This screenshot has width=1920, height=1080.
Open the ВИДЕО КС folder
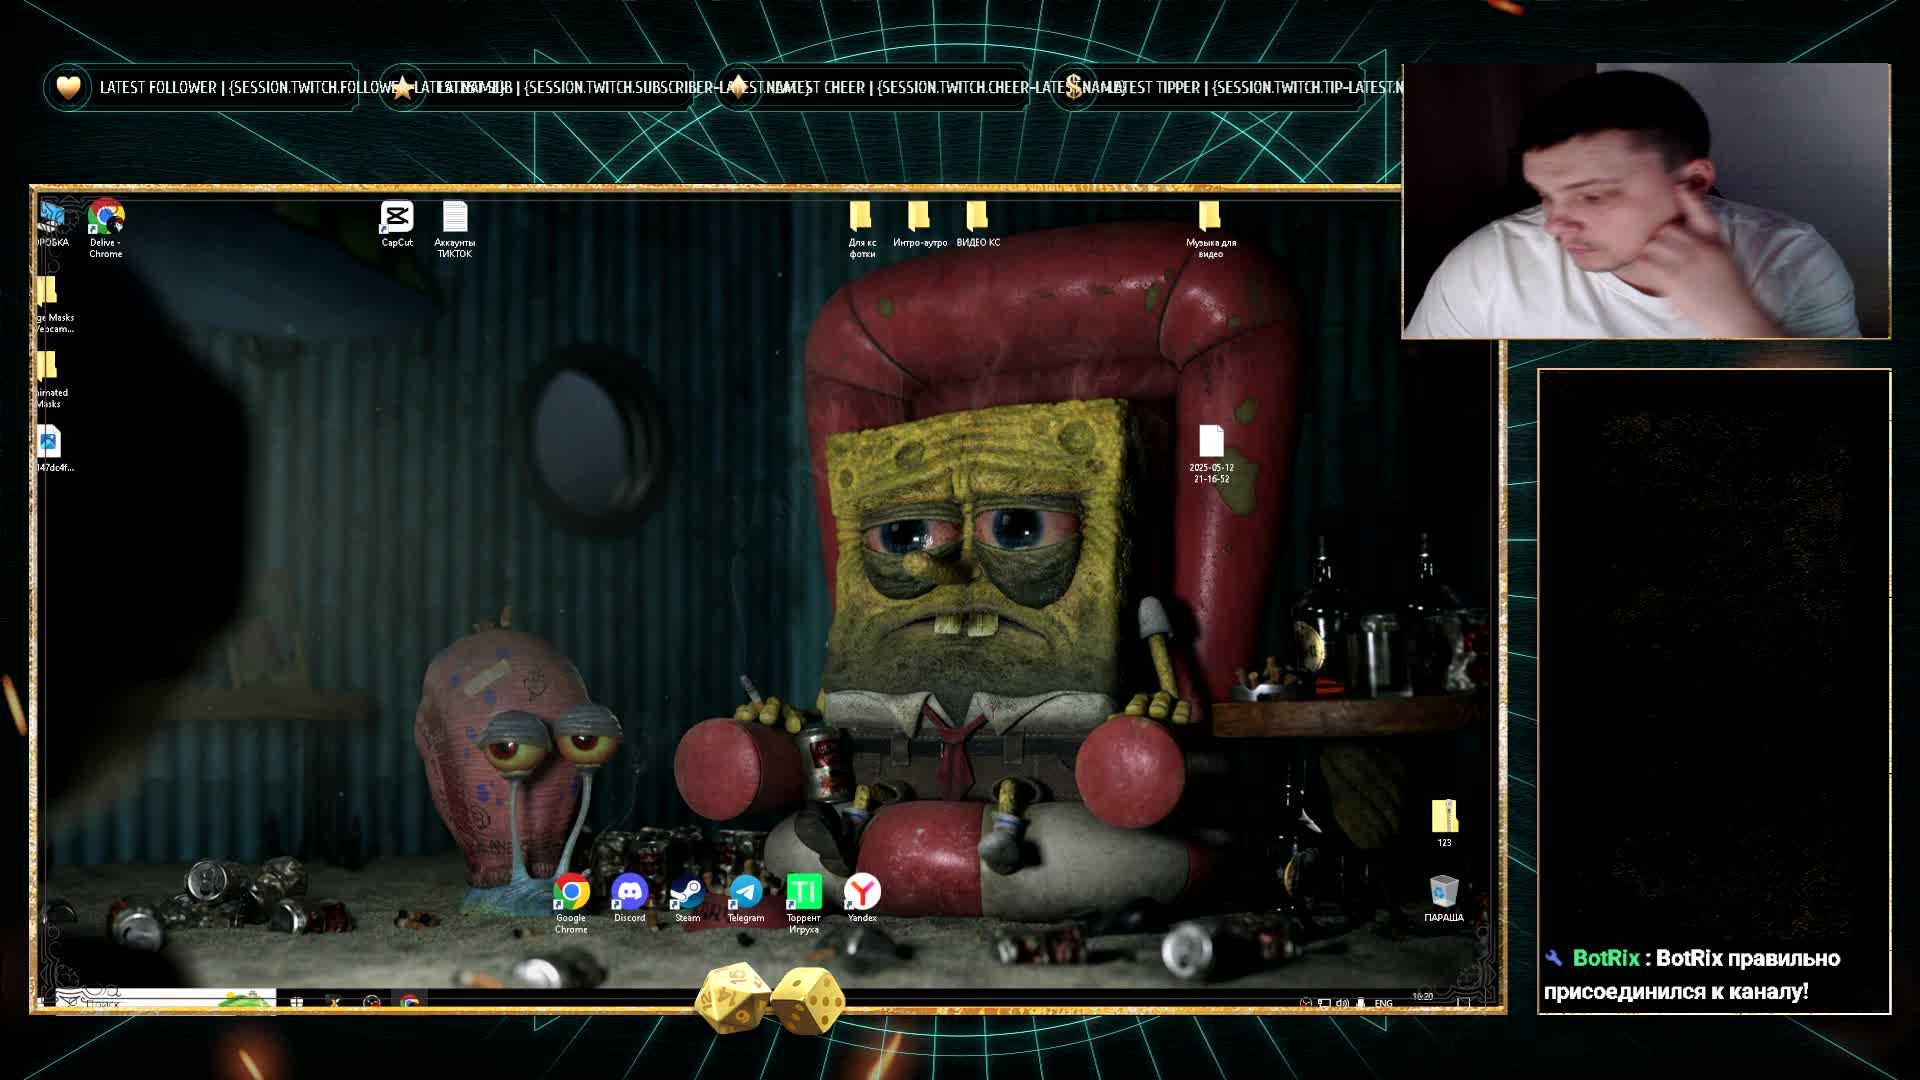pos(977,224)
